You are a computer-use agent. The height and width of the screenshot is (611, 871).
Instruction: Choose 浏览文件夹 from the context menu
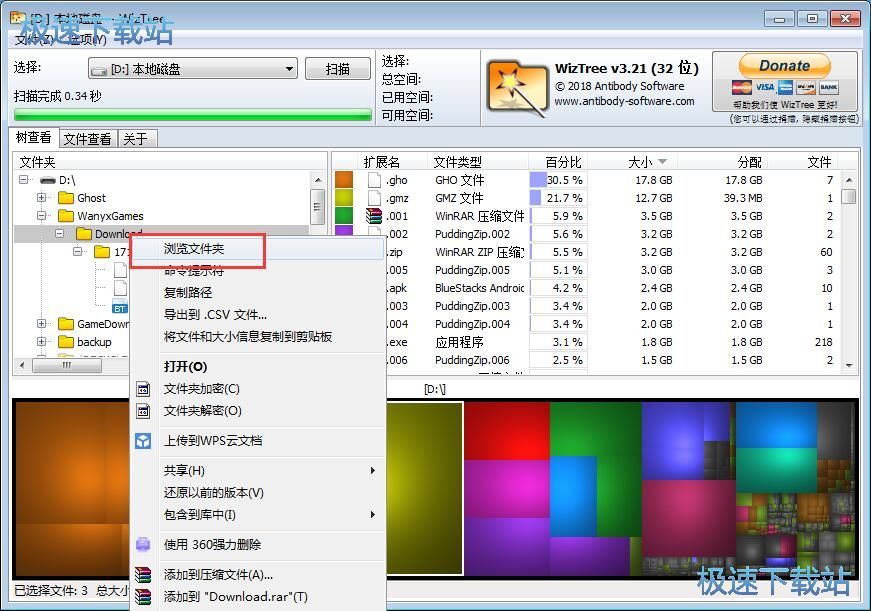(x=194, y=248)
